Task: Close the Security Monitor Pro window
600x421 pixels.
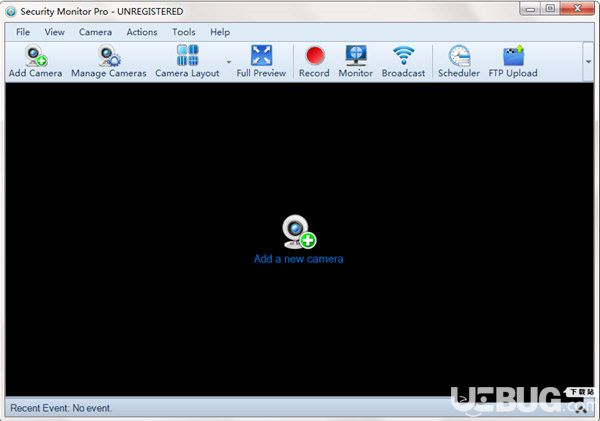Action: 577,8
